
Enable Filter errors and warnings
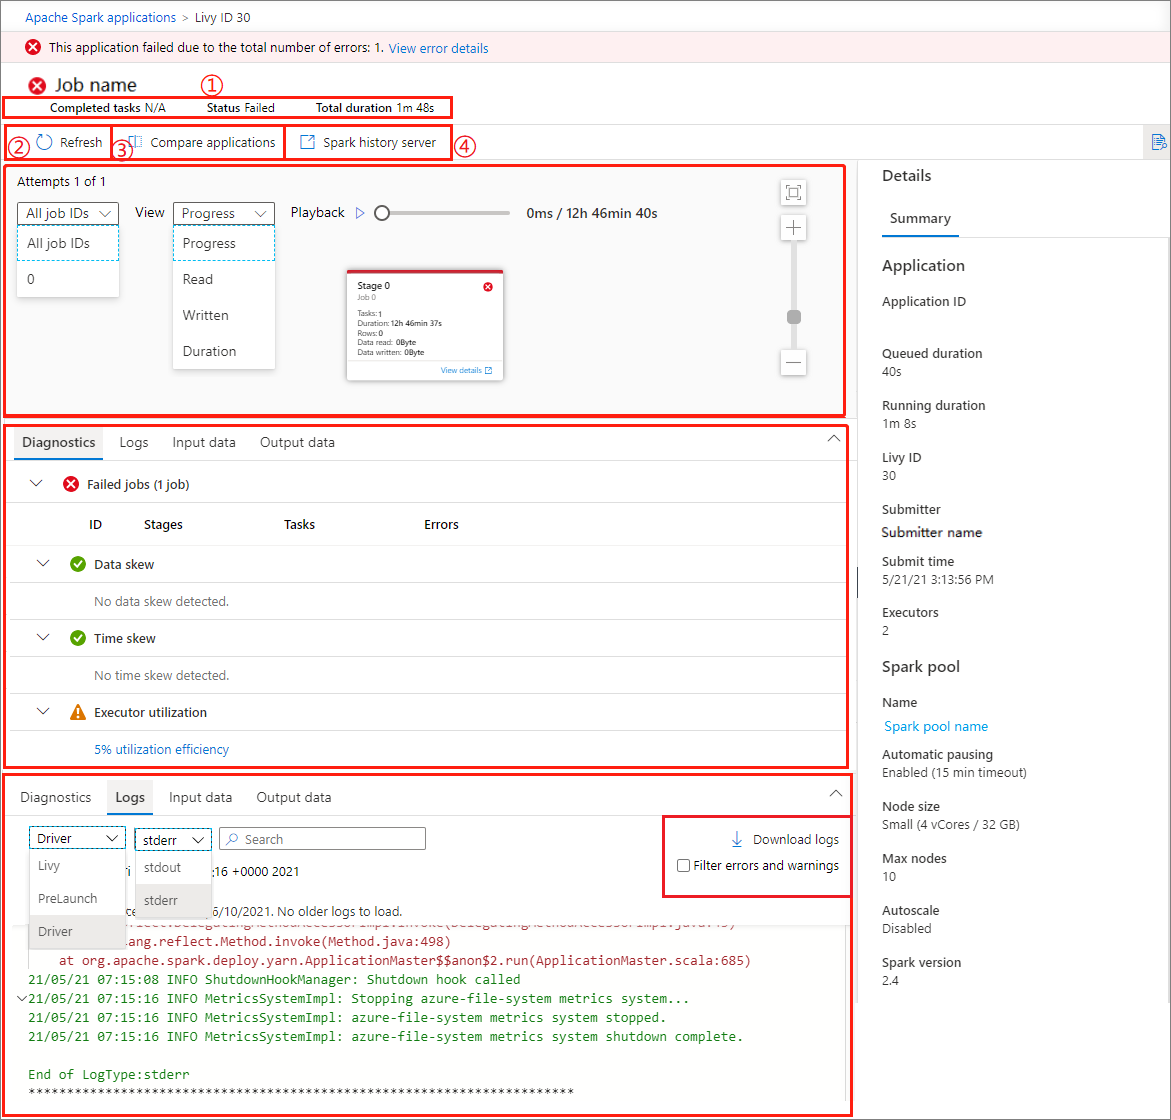click(x=685, y=866)
